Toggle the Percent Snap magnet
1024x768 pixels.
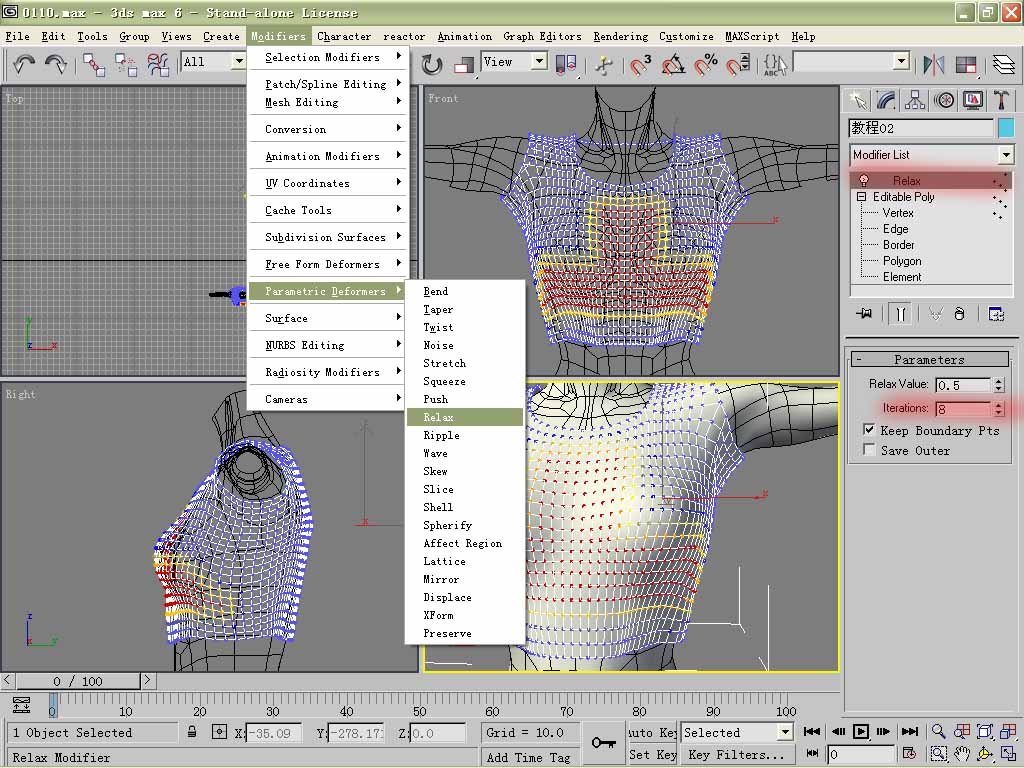click(705, 65)
